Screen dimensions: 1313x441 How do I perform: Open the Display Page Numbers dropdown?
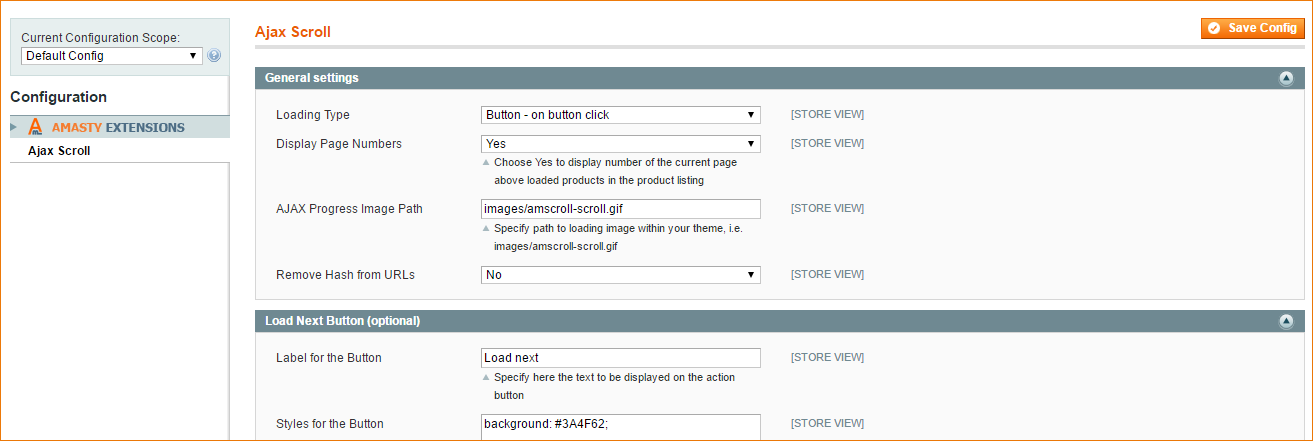(x=621, y=144)
